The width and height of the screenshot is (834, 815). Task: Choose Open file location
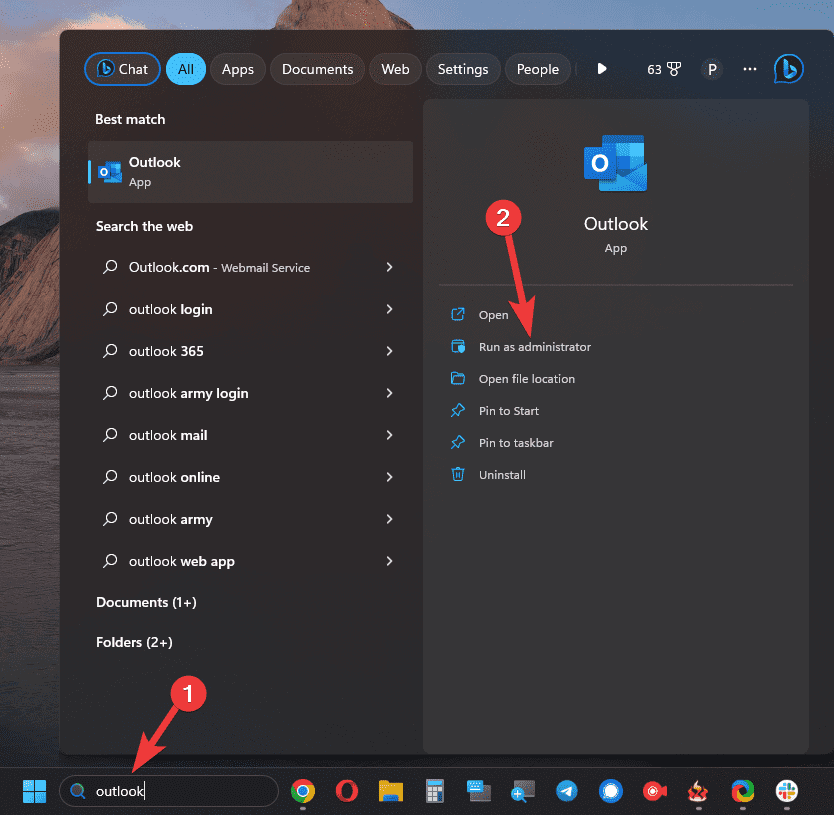pos(527,379)
